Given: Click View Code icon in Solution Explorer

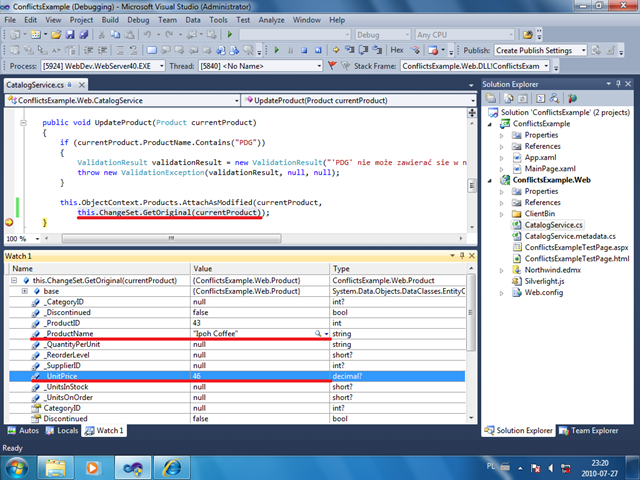Looking at the screenshot, I should (x=540, y=98).
